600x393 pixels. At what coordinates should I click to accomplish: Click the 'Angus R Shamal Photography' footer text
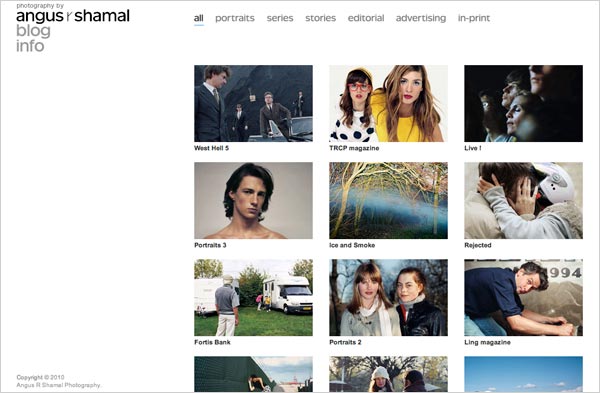click(58, 385)
